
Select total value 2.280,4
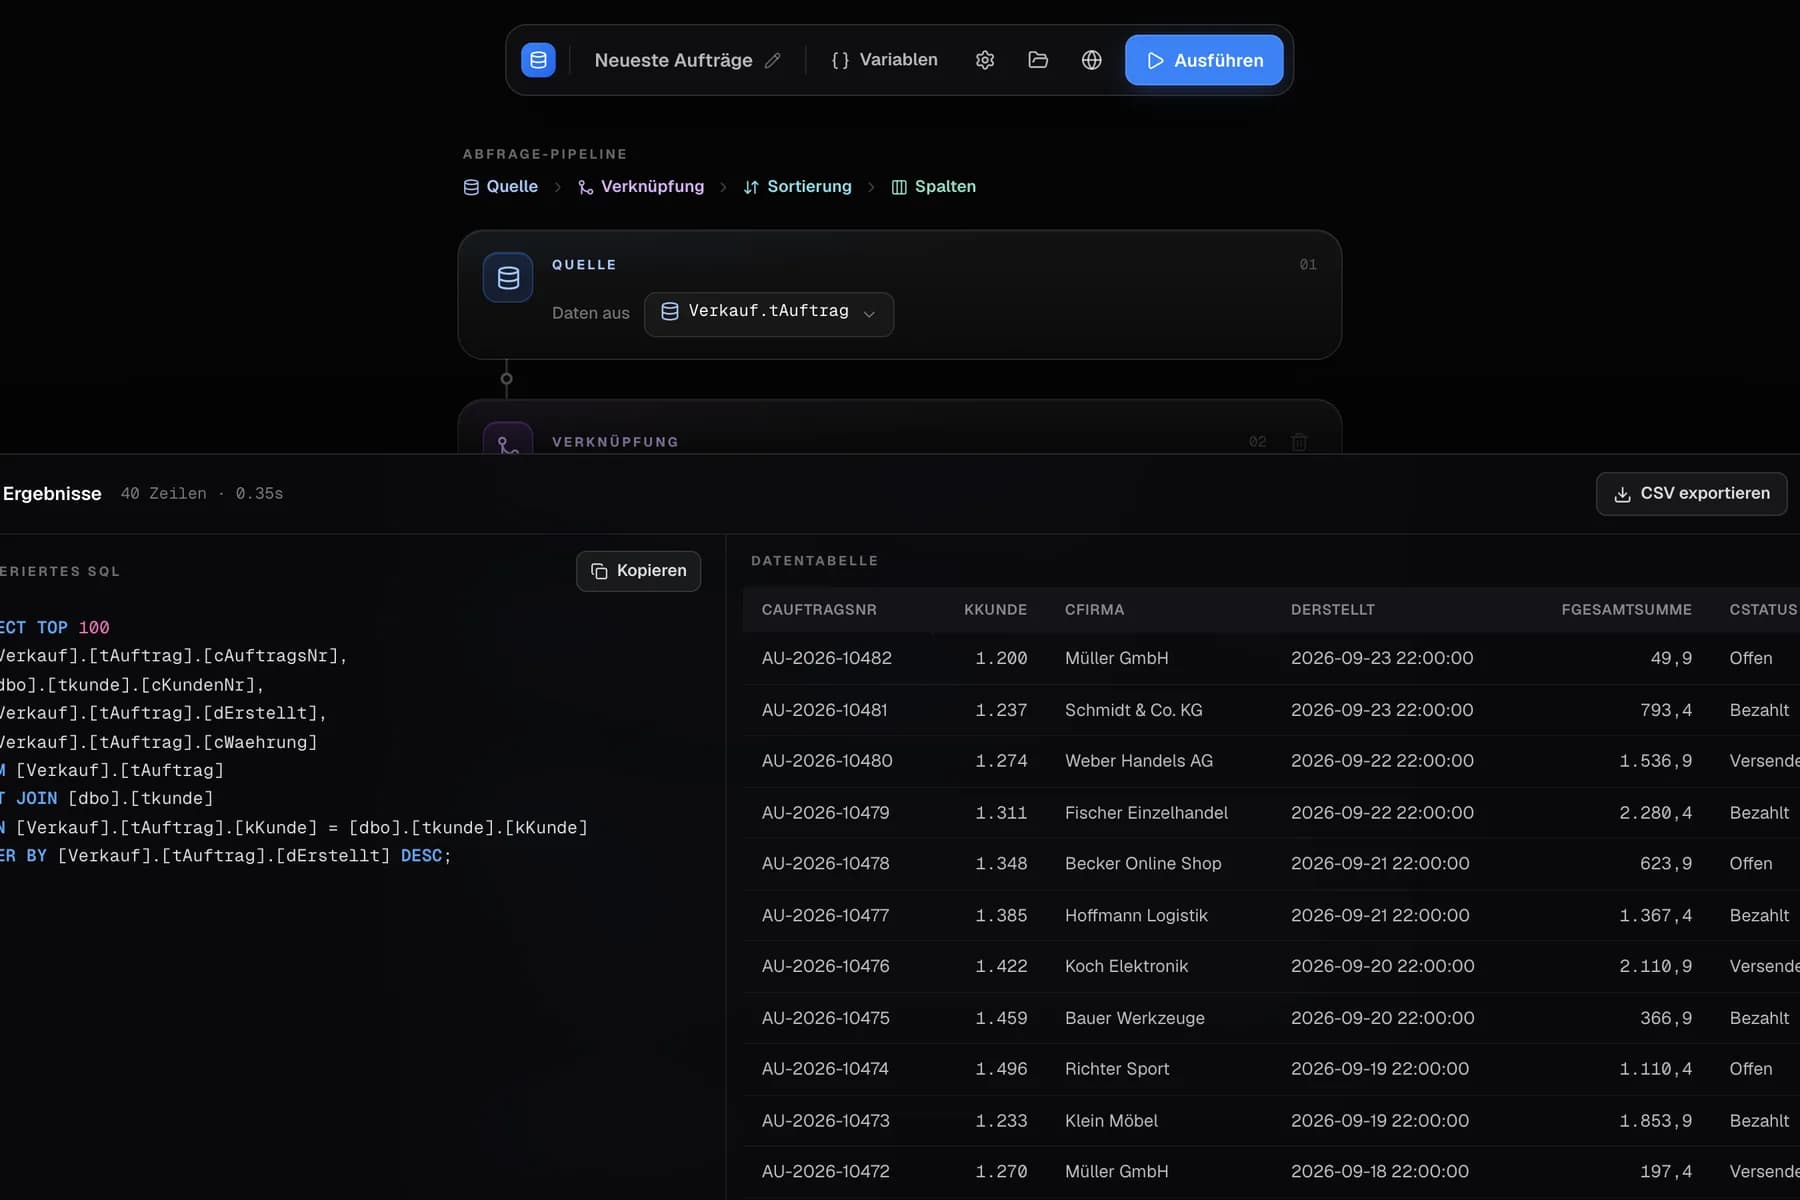pos(1656,813)
